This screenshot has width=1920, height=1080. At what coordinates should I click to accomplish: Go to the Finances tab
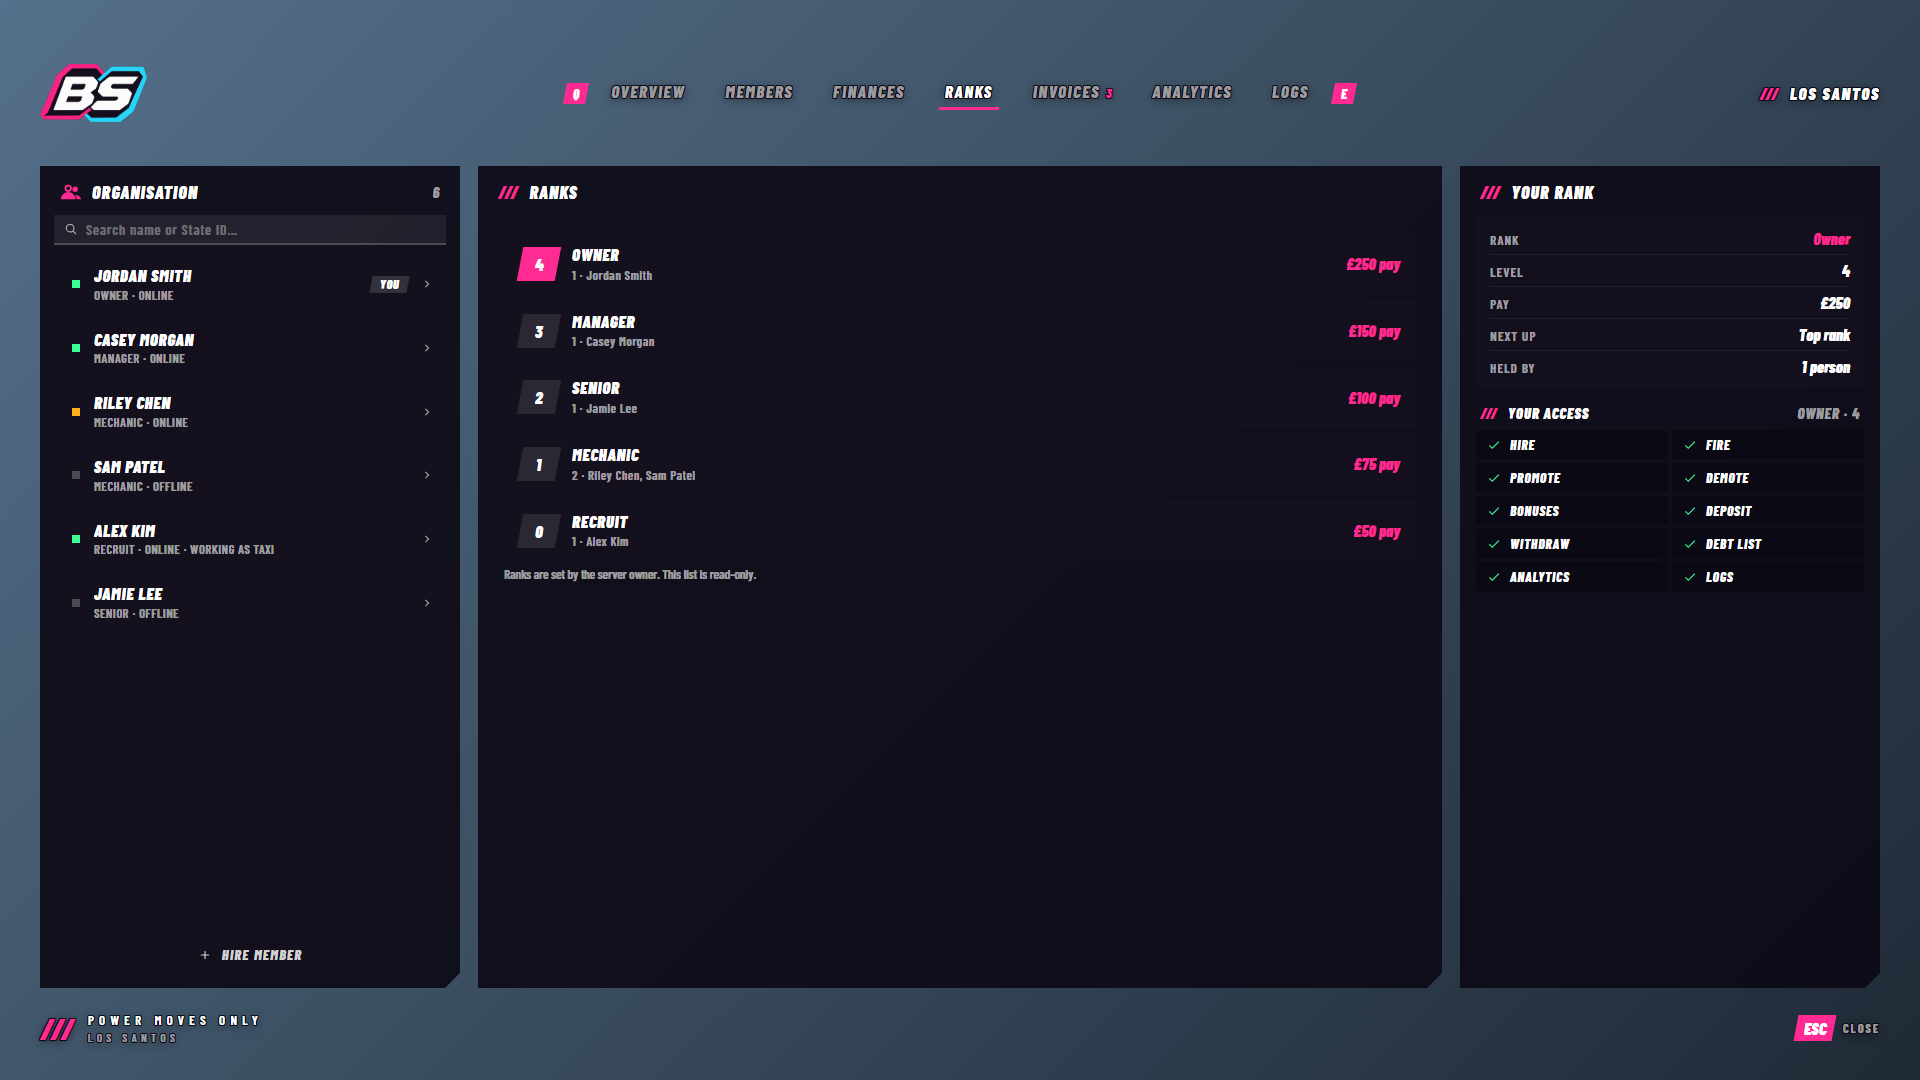(x=868, y=92)
